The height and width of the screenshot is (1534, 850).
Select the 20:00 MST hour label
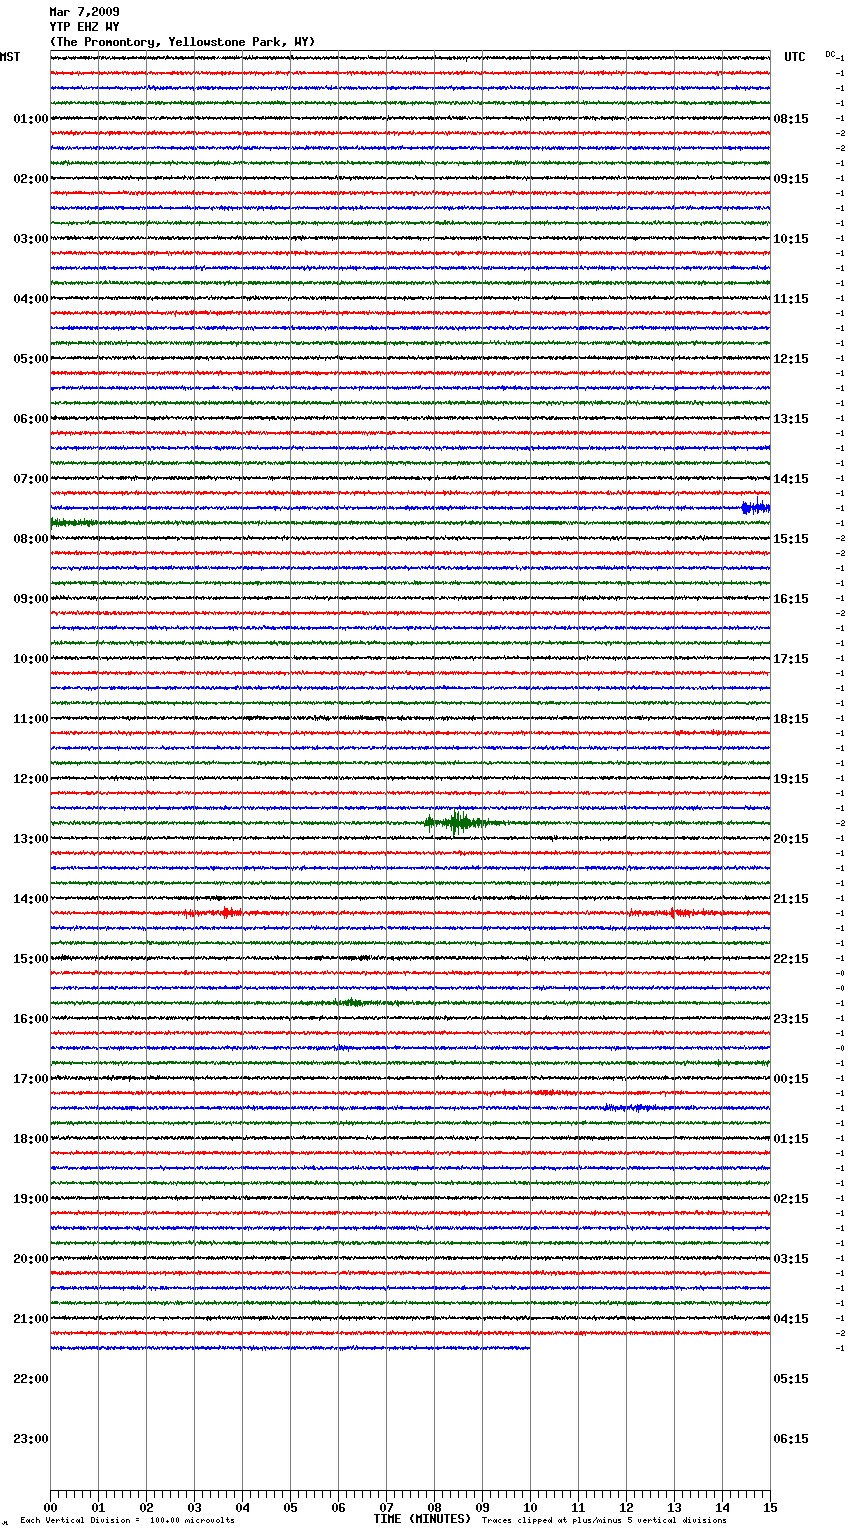tap(31, 1259)
